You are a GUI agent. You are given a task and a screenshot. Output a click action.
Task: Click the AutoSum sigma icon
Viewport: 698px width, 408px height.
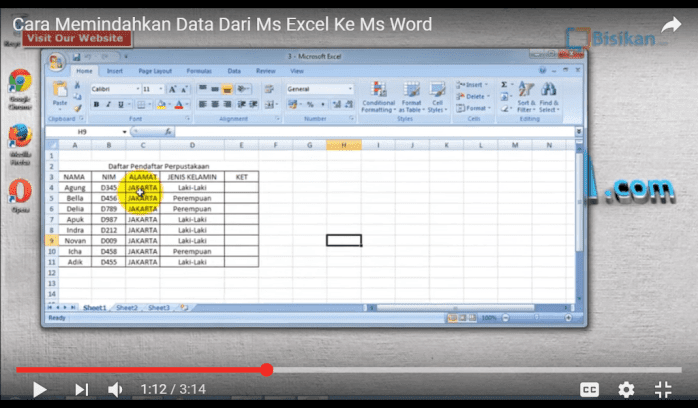coord(504,85)
